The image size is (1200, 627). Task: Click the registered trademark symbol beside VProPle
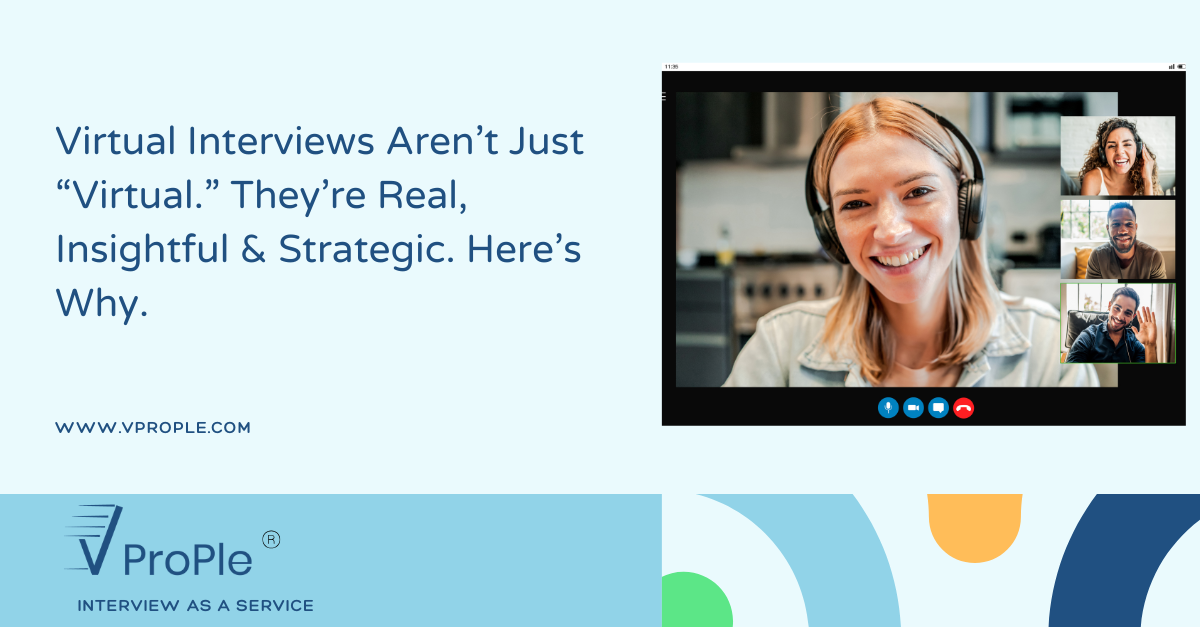click(x=271, y=539)
